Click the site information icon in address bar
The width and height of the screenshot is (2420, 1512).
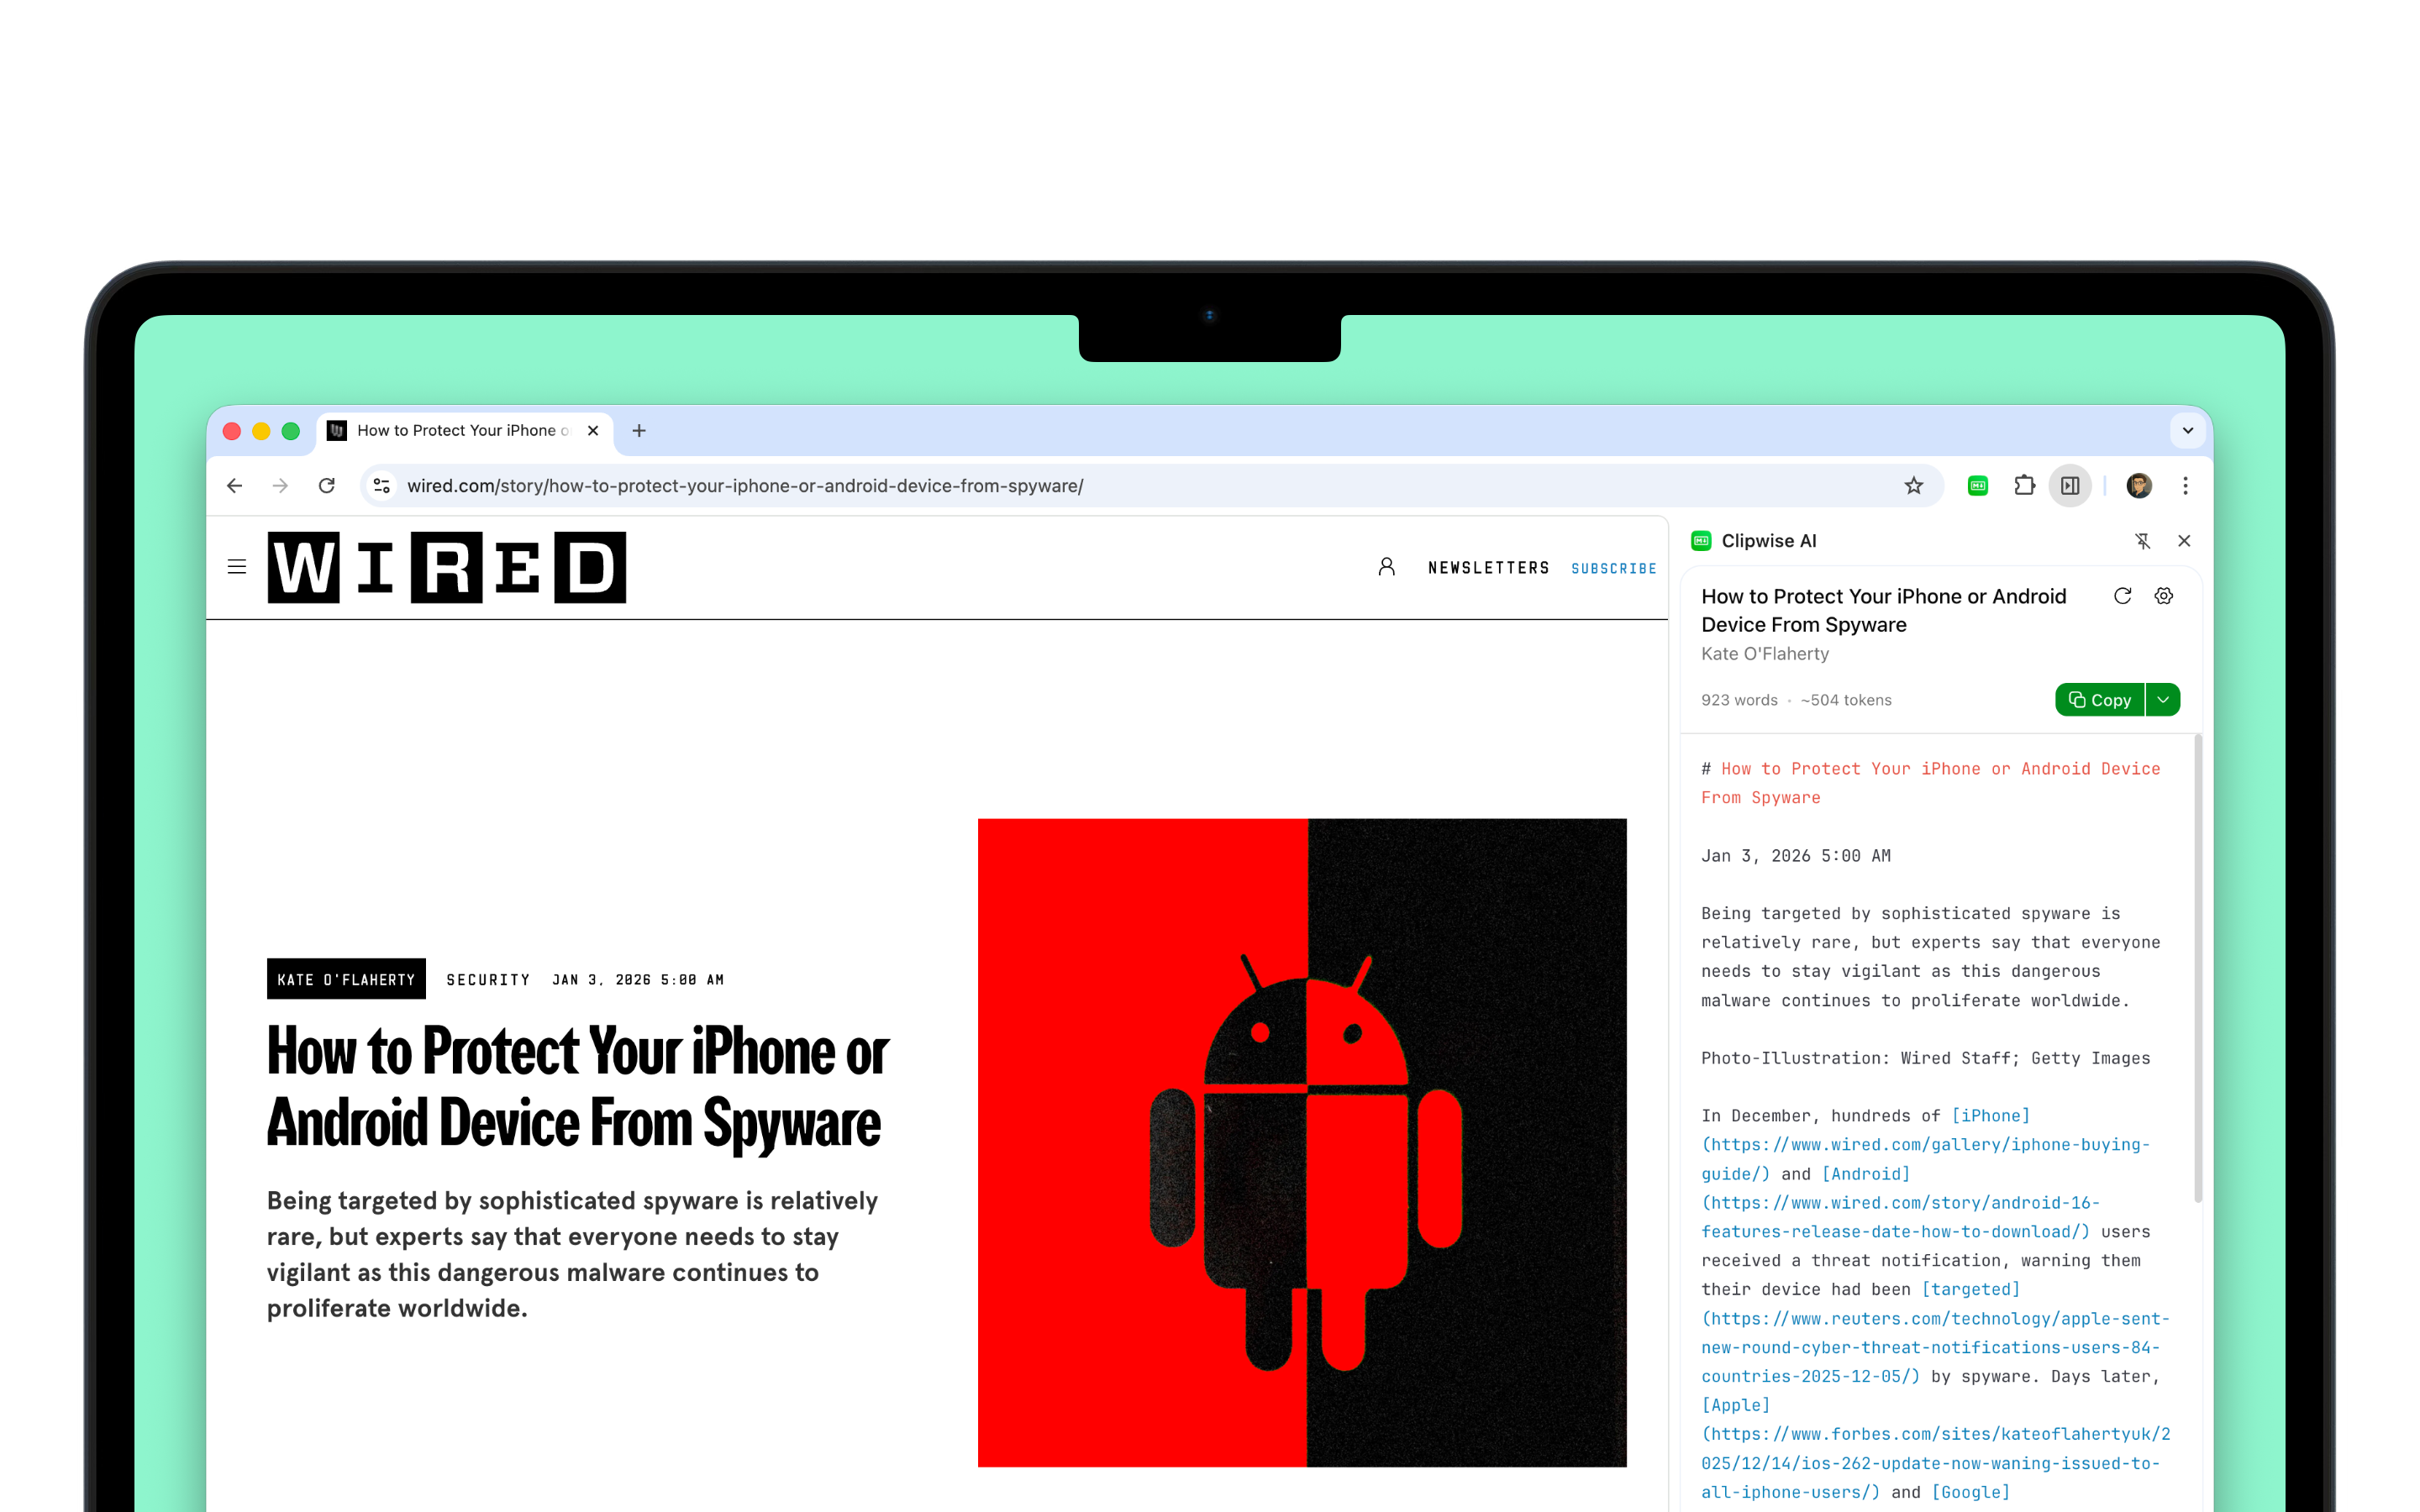[381, 486]
